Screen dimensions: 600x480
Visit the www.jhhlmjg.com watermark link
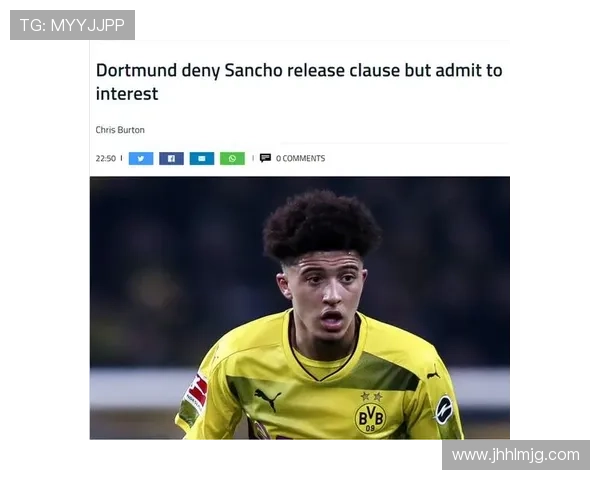(x=516, y=455)
